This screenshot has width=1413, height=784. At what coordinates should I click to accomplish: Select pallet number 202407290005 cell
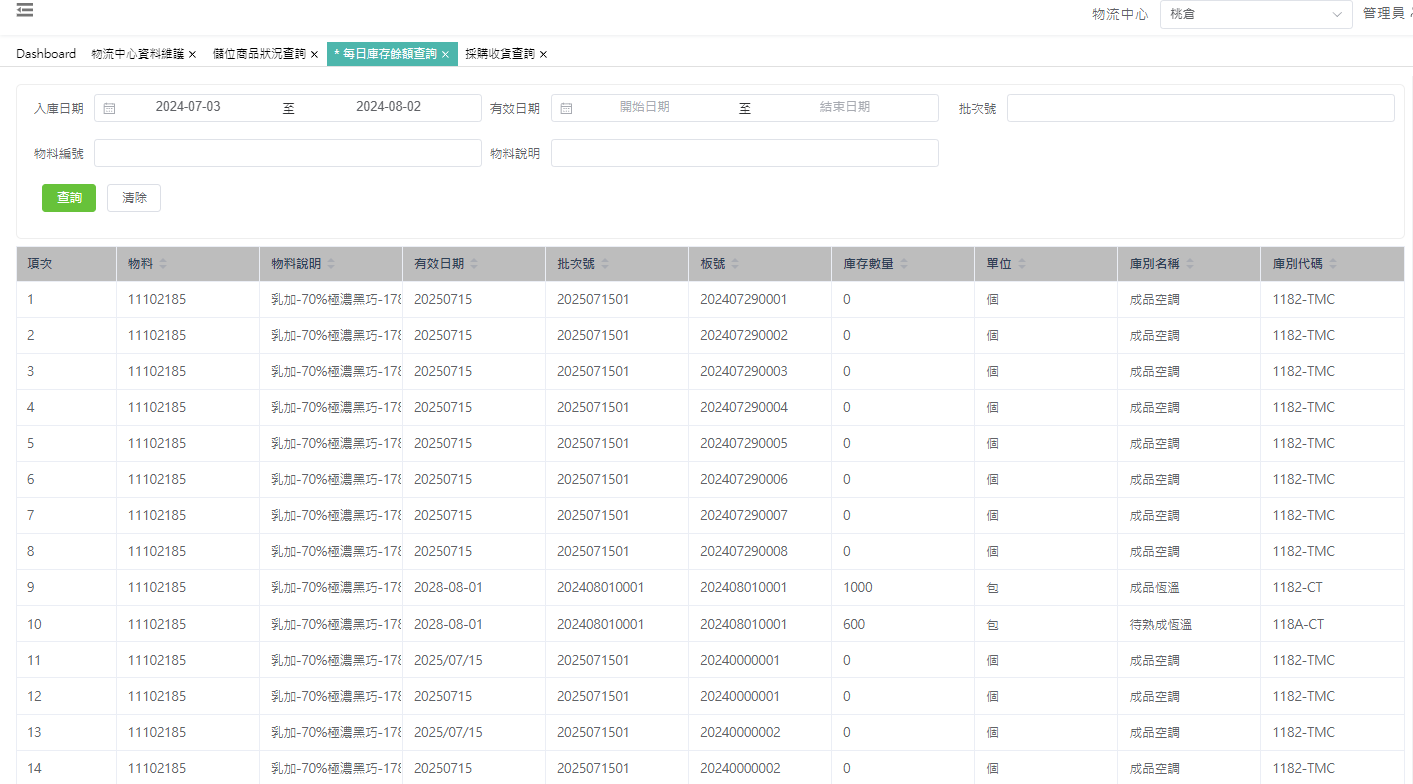point(759,443)
